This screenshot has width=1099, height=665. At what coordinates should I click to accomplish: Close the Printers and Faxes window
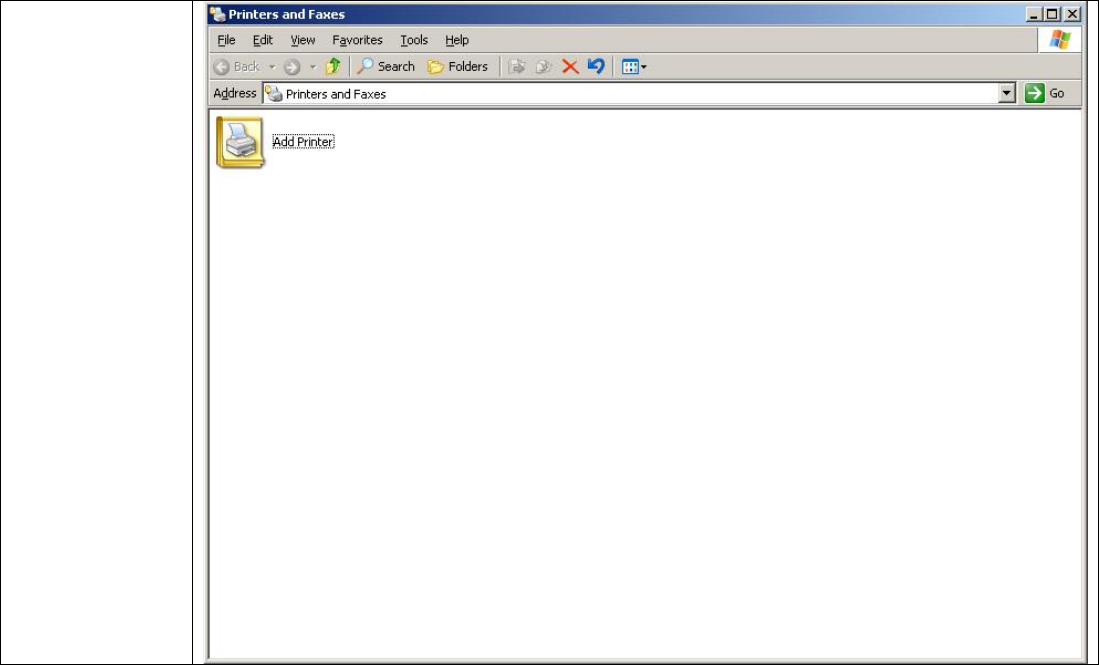[x=1072, y=14]
